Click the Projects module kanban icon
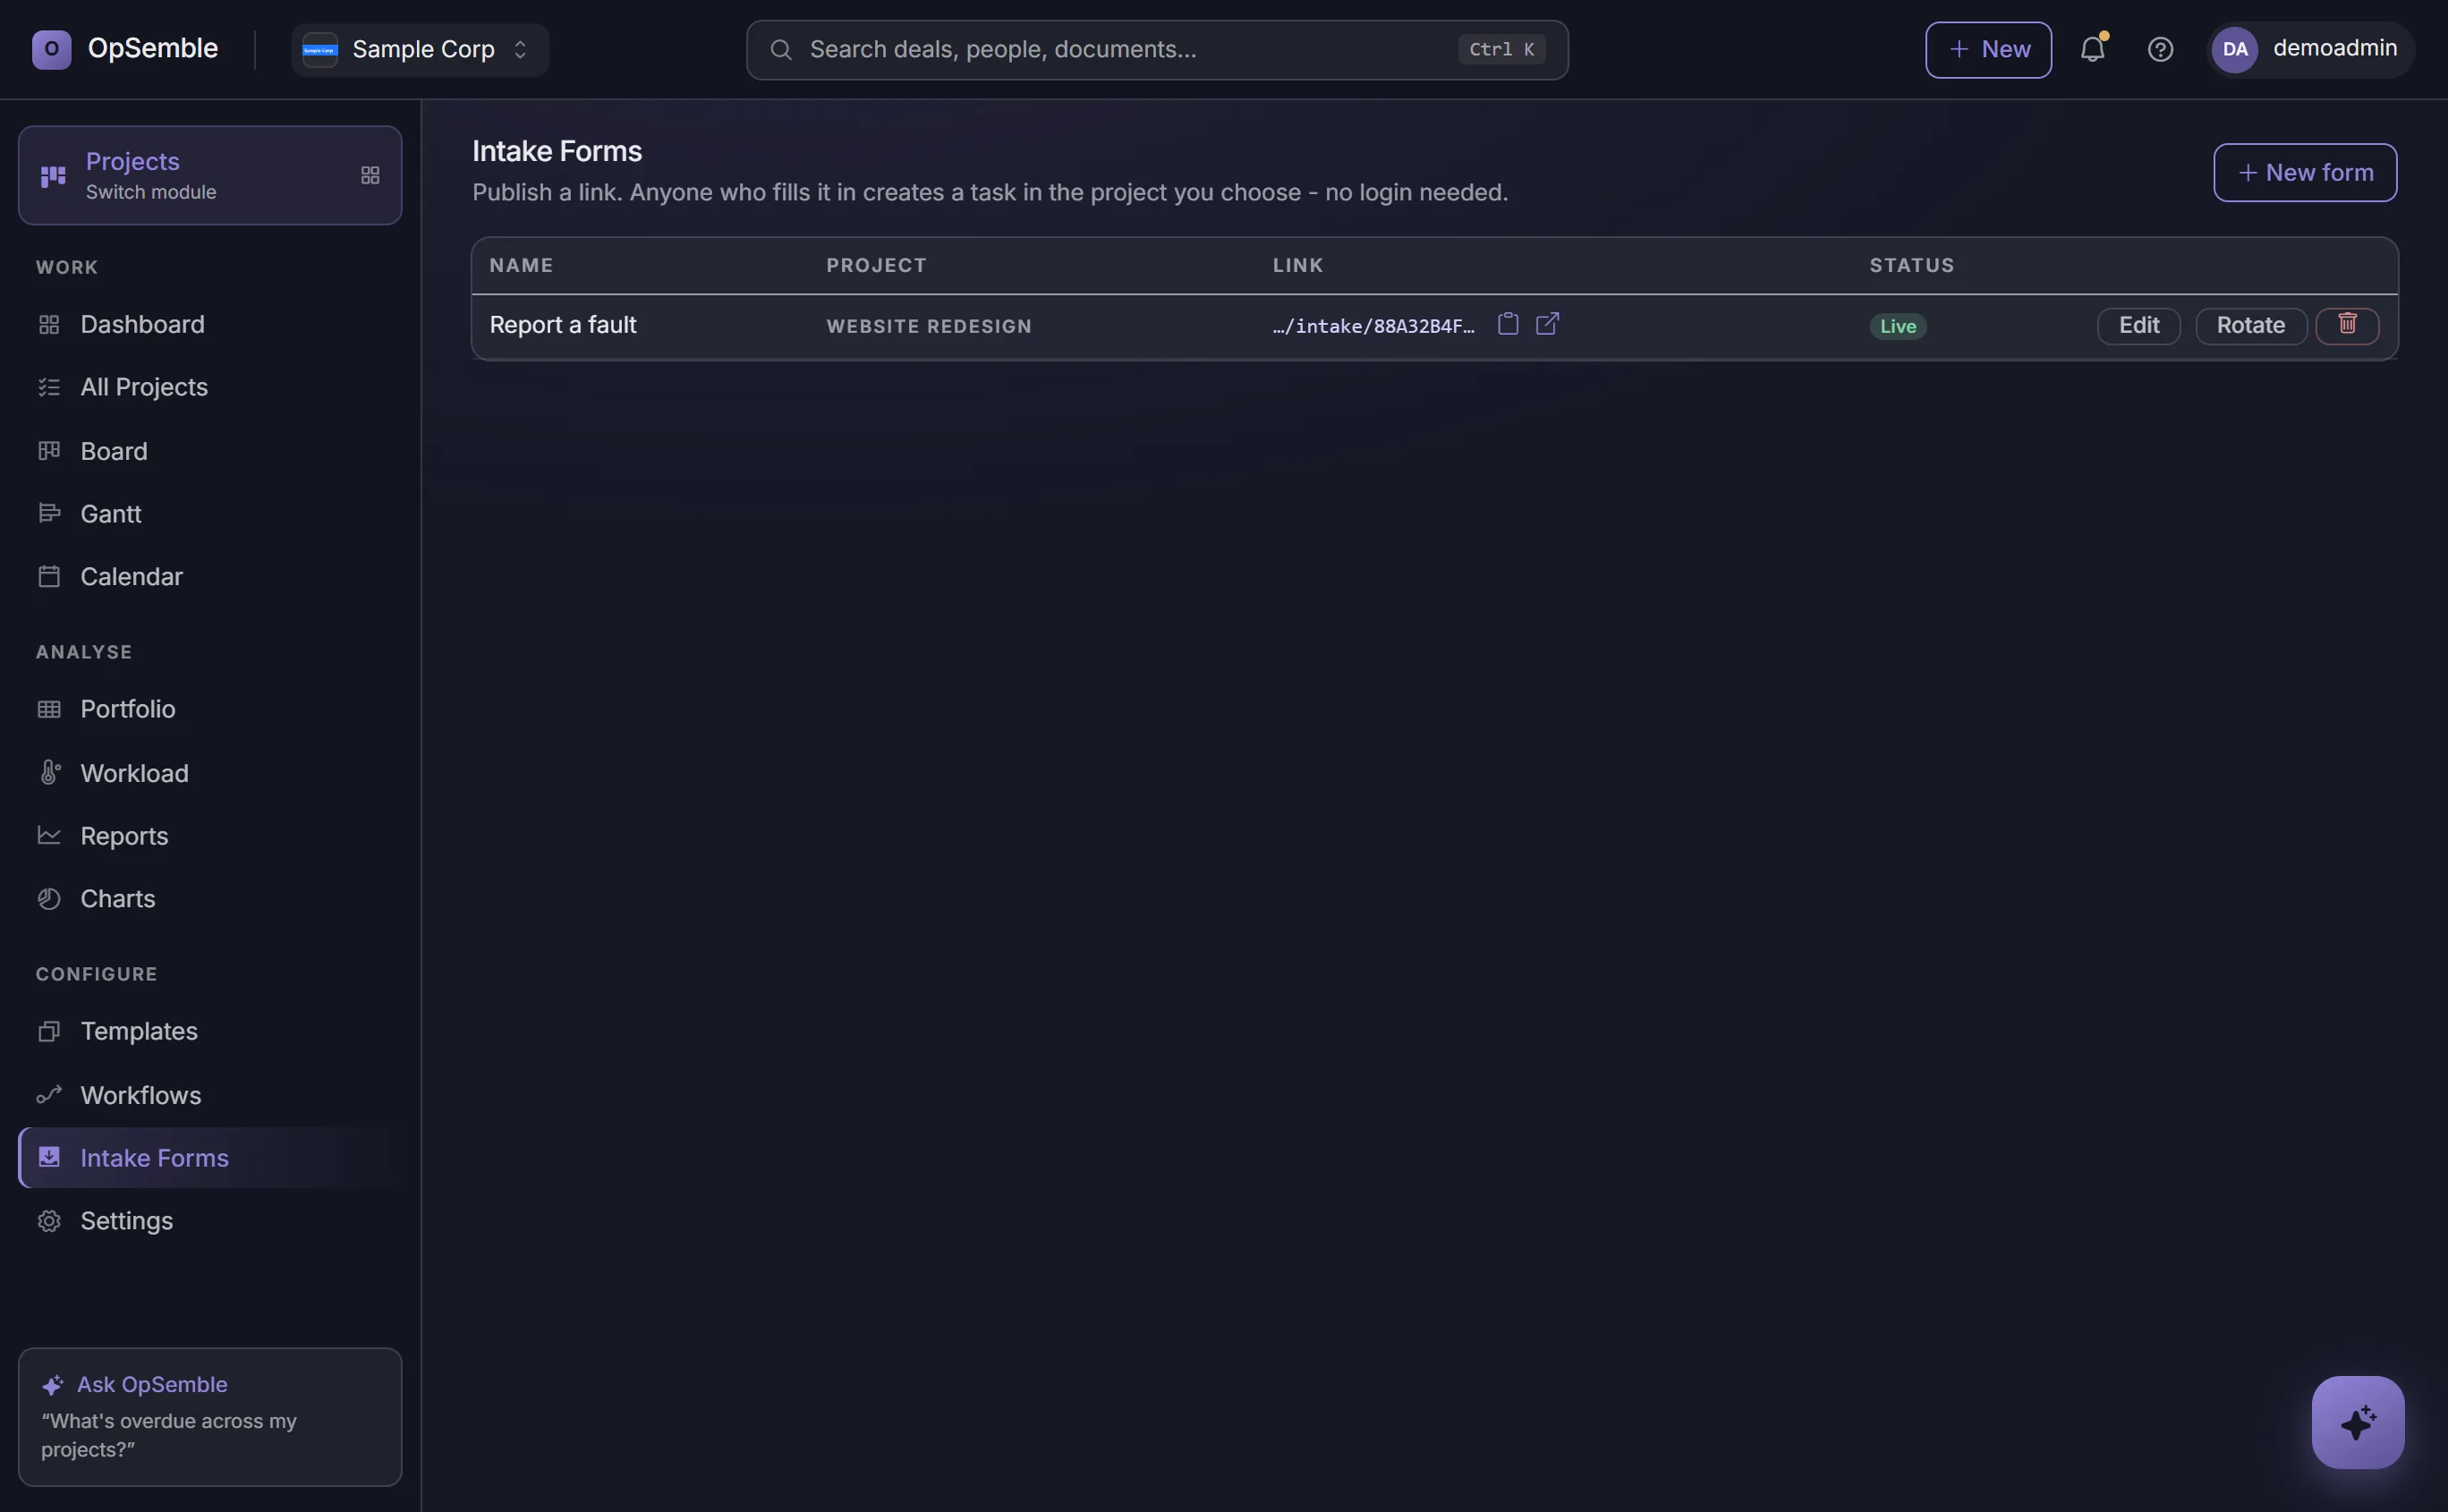This screenshot has width=2448, height=1512. (53, 176)
